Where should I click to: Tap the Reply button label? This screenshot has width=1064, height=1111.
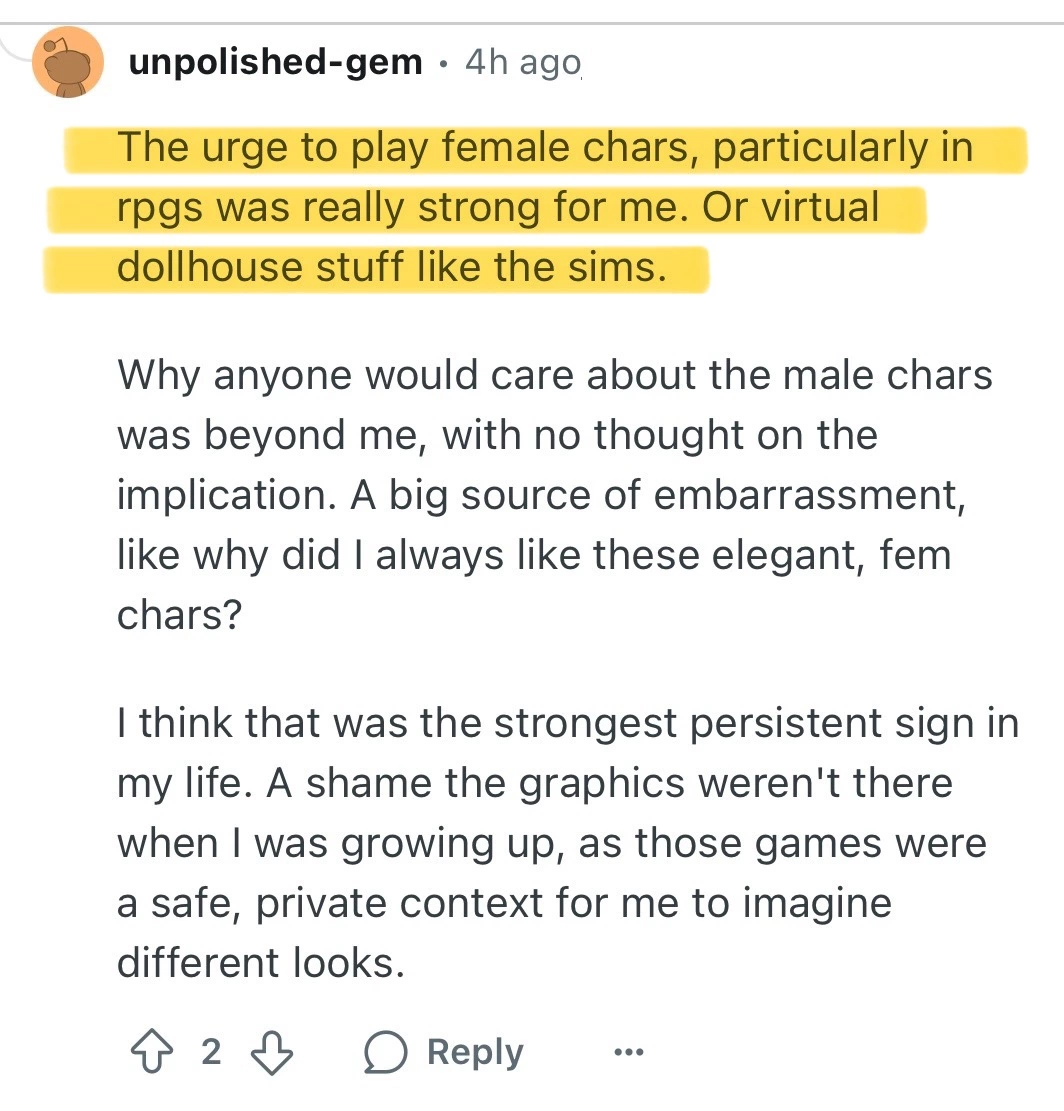point(474,1053)
